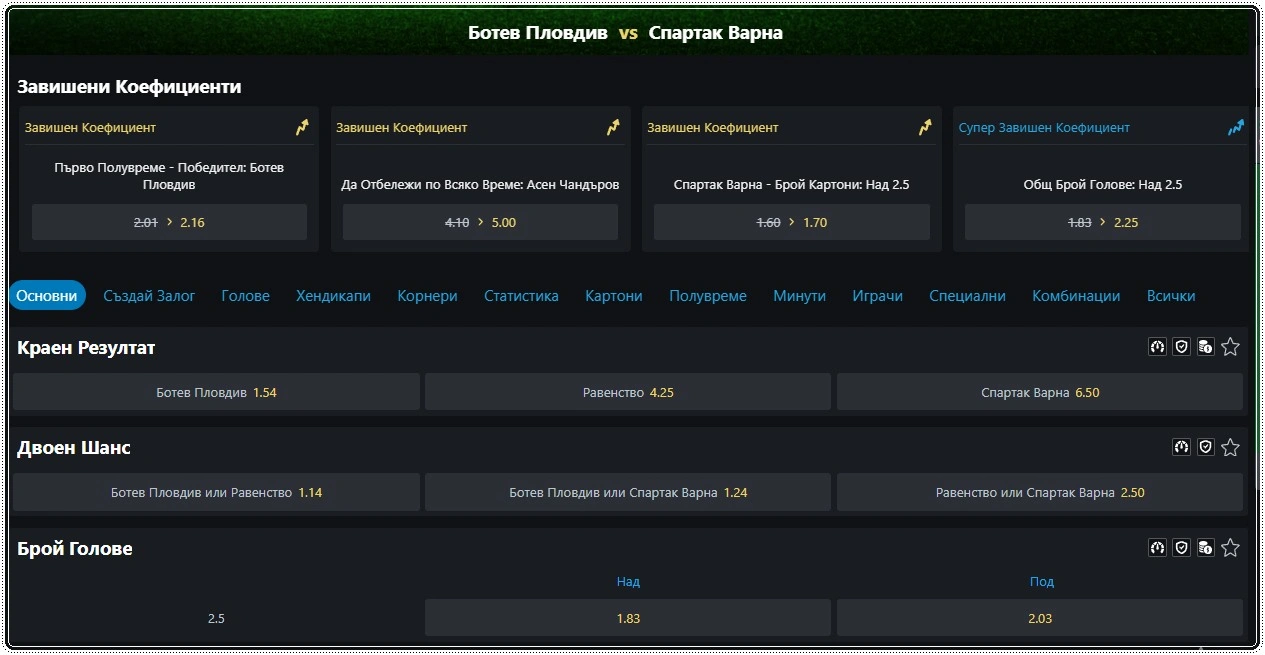Screen dimensions: 1265x655
Task: Click the 2.5 goal line label
Action: click(216, 619)
